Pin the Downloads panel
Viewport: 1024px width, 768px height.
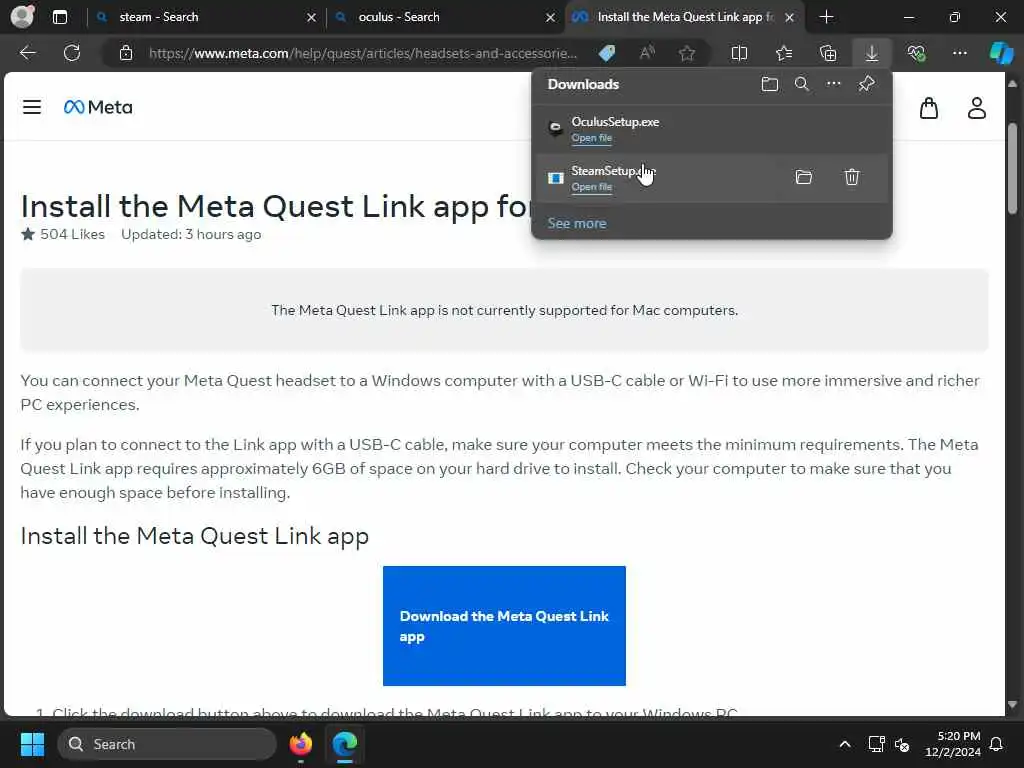click(x=867, y=84)
